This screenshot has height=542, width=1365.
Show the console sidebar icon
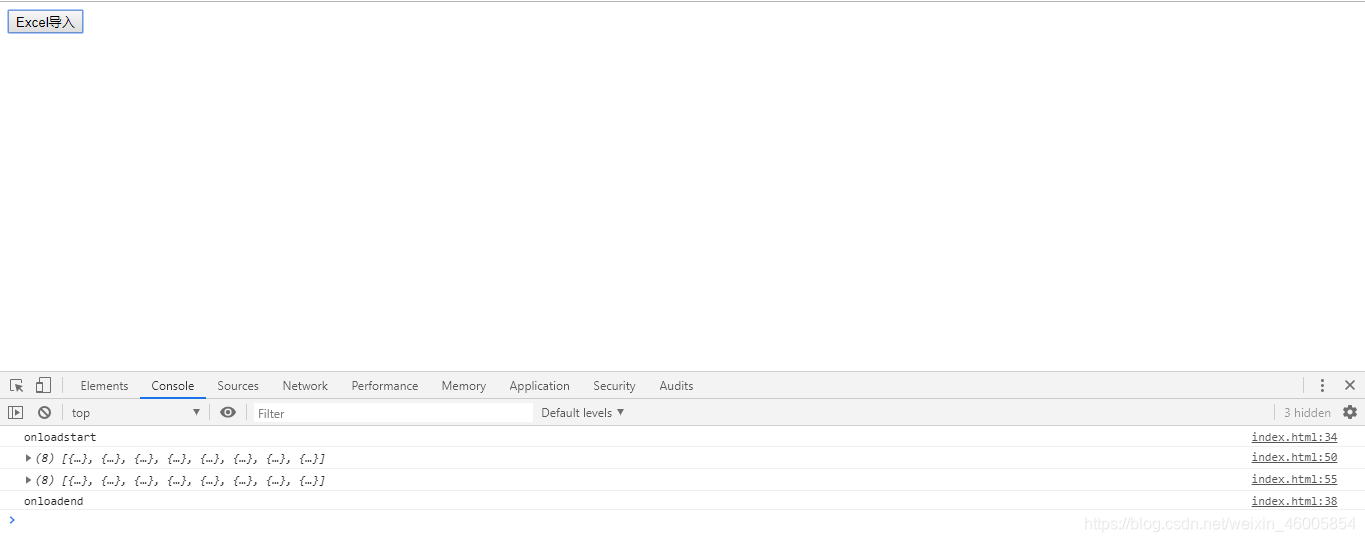16,412
